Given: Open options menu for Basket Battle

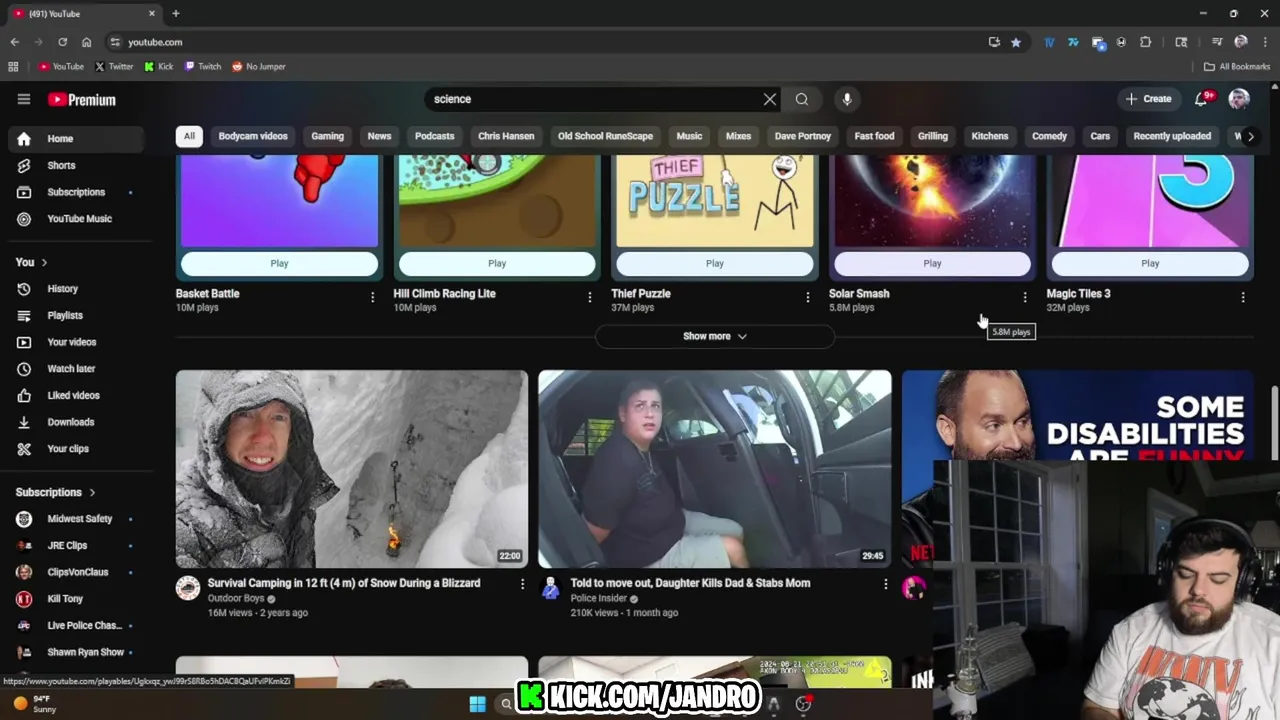Looking at the screenshot, I should pos(372,297).
